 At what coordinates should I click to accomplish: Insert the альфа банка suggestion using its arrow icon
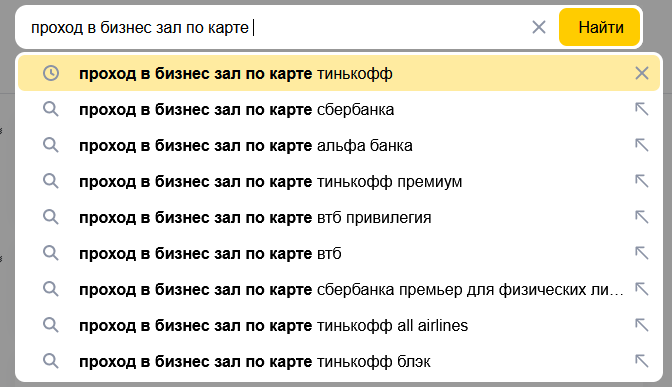pos(642,145)
